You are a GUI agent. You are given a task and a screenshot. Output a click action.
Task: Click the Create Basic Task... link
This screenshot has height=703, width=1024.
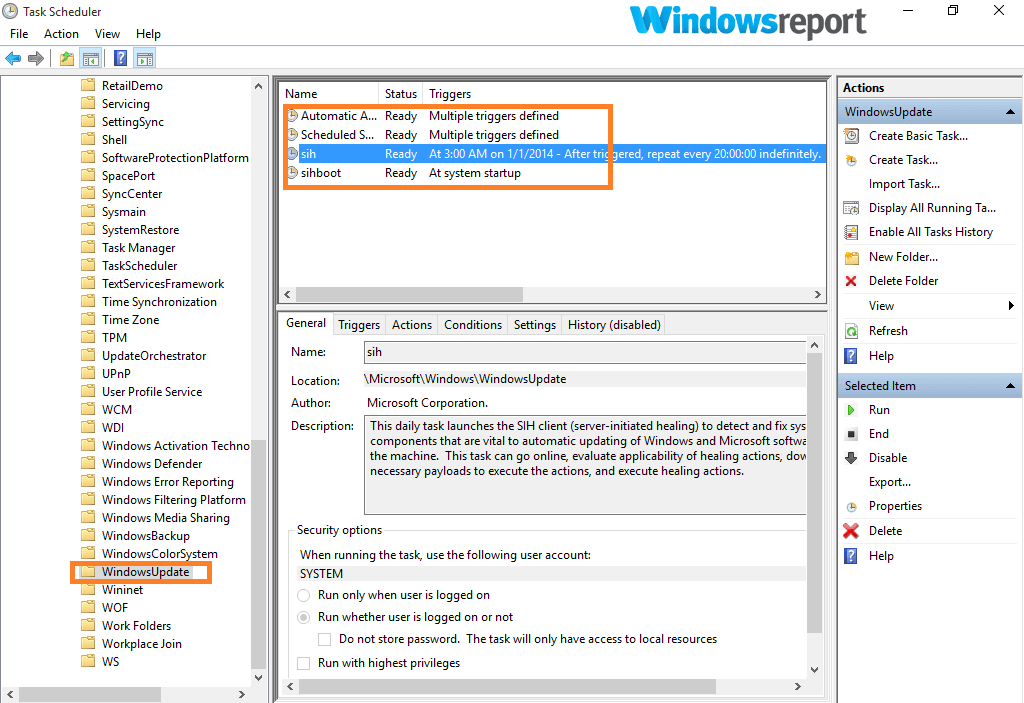point(918,136)
